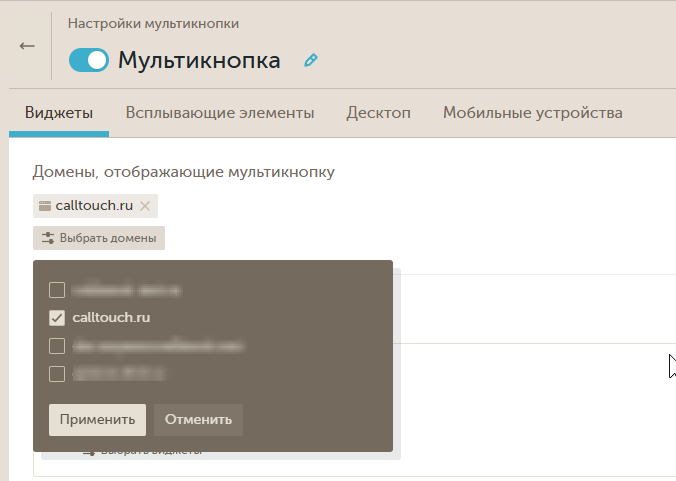Click the Настройки мультикнопки header text

coord(153,23)
